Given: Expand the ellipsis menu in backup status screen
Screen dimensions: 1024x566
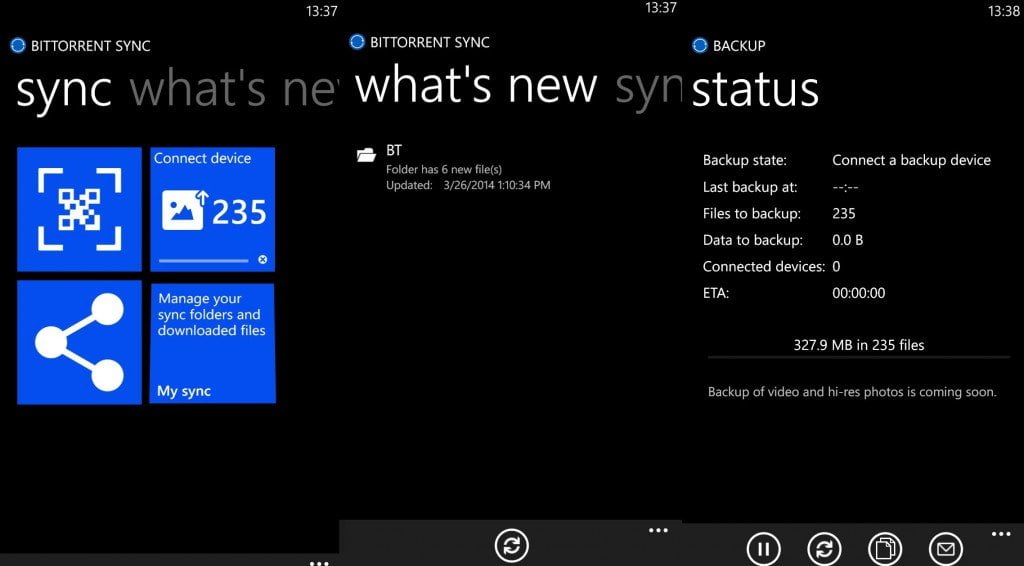Looking at the screenshot, I should [x=1001, y=533].
